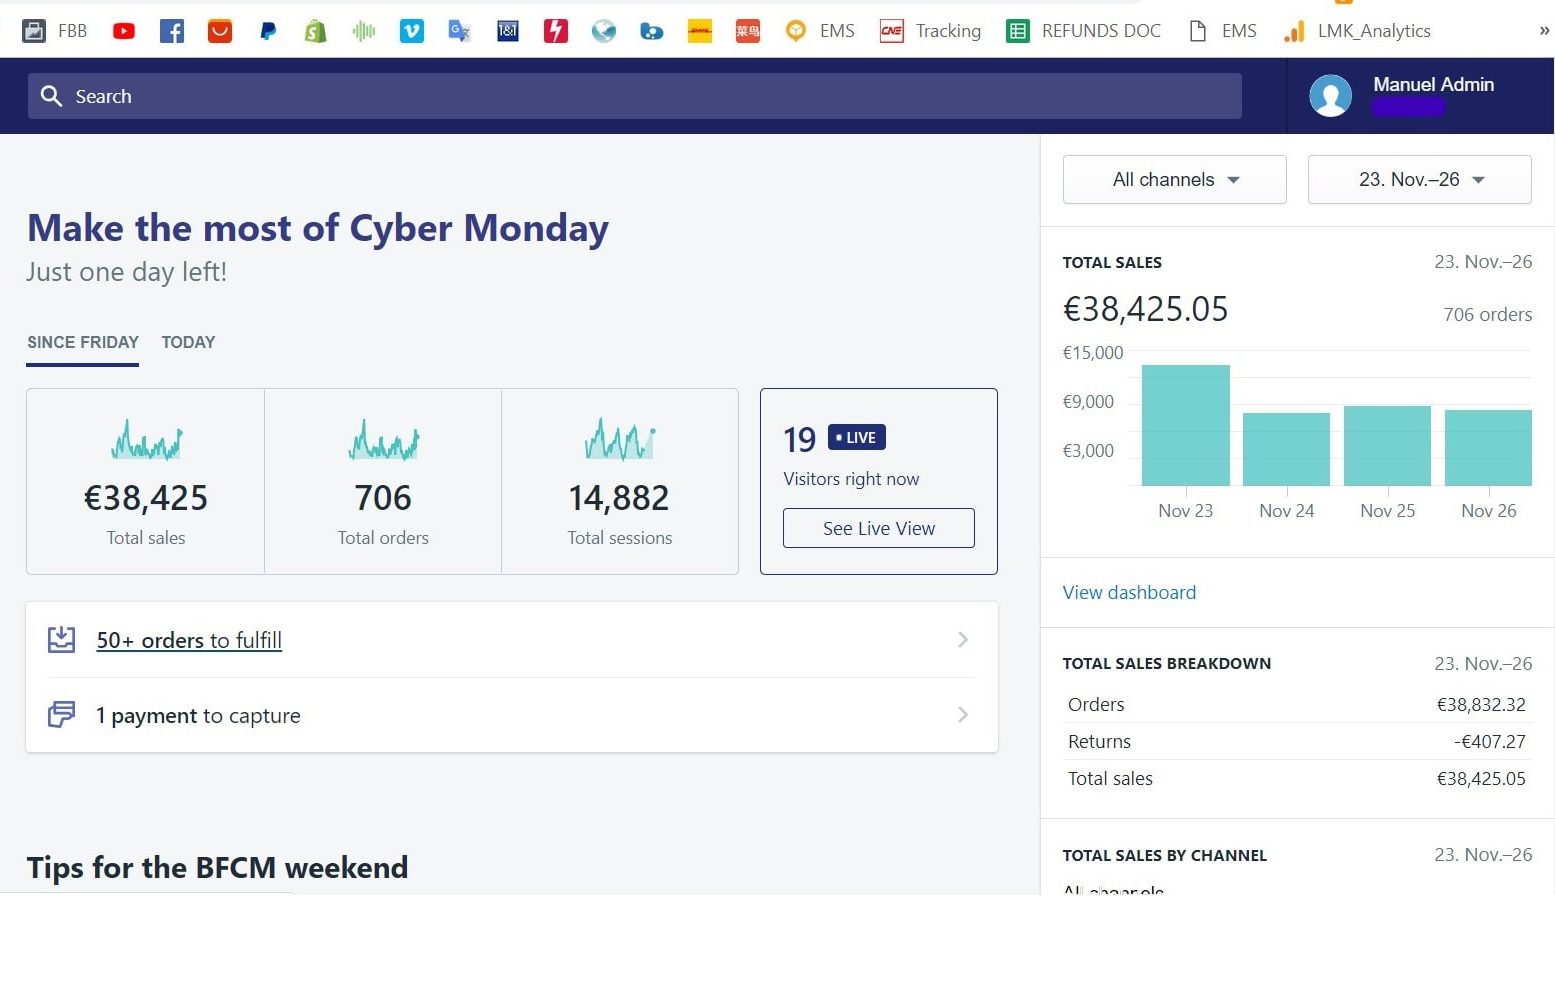1555x984 pixels.
Task: Open the 1 payment to capture row chevron
Action: [962, 715]
